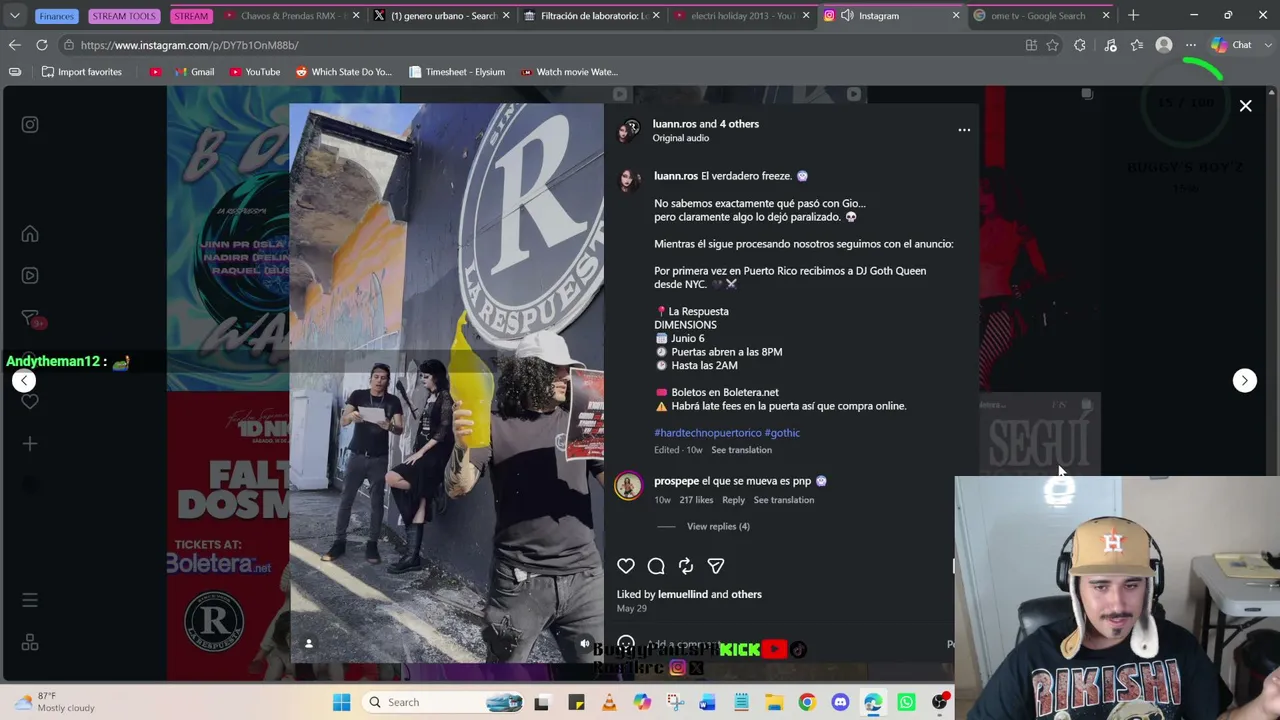The width and height of the screenshot is (1280, 720).
Task: Open the #gothic hashtag
Action: click(782, 433)
